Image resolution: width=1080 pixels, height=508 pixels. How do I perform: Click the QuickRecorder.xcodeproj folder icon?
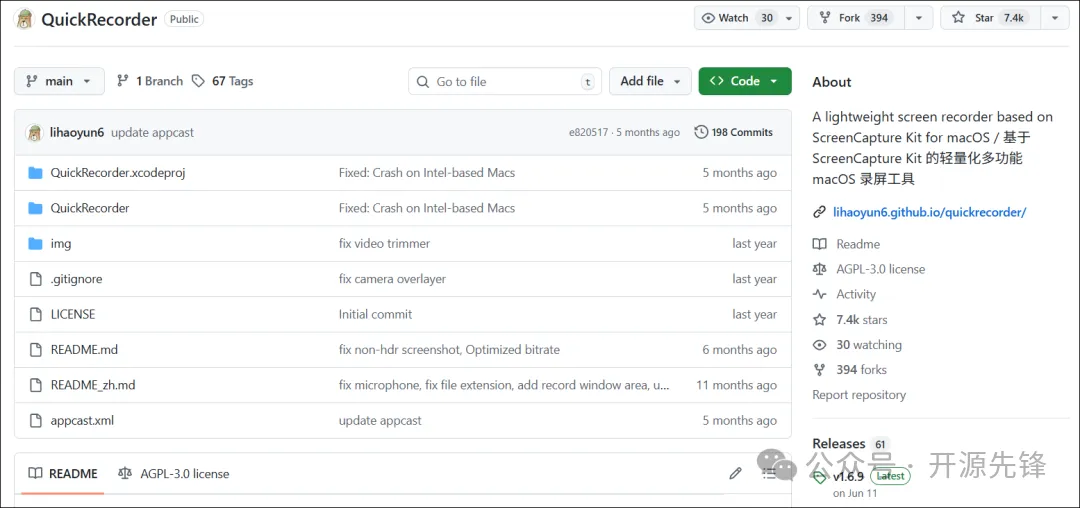35,173
